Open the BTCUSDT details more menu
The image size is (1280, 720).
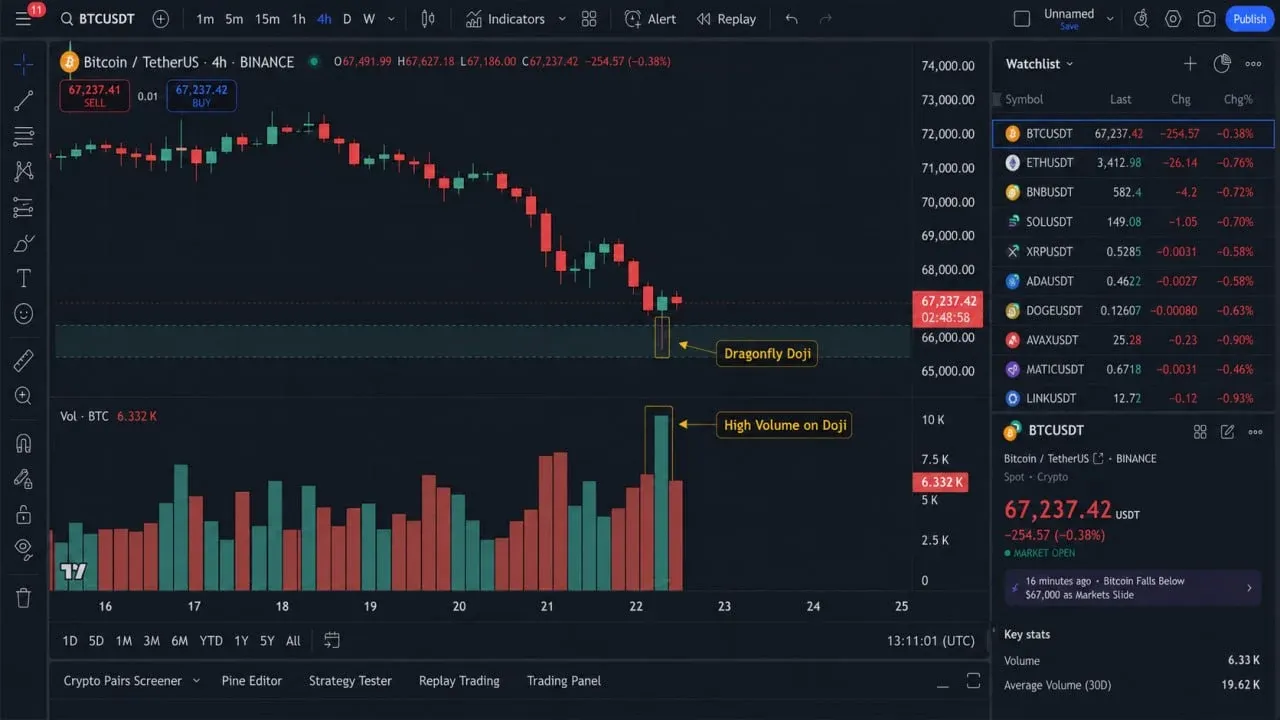click(x=1255, y=431)
